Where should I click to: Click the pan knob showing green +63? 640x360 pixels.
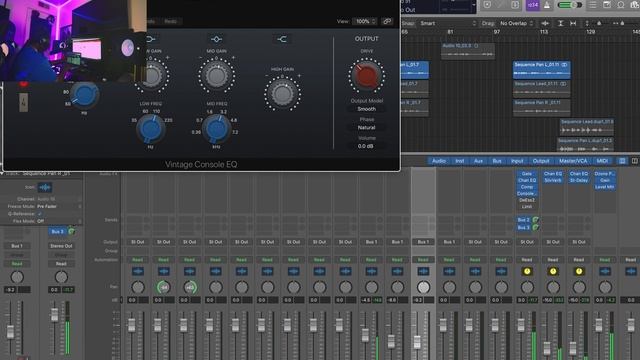pos(190,287)
